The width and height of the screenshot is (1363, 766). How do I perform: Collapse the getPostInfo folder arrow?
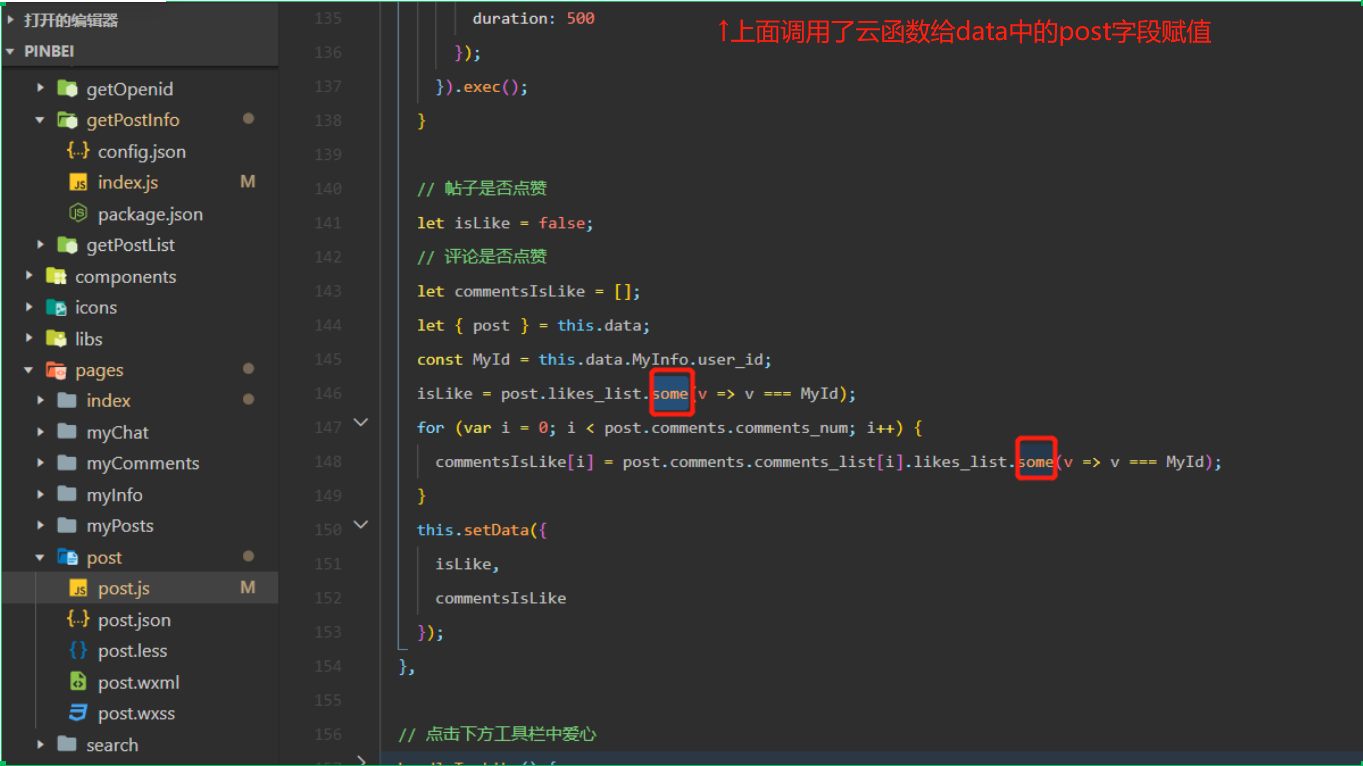(41, 120)
